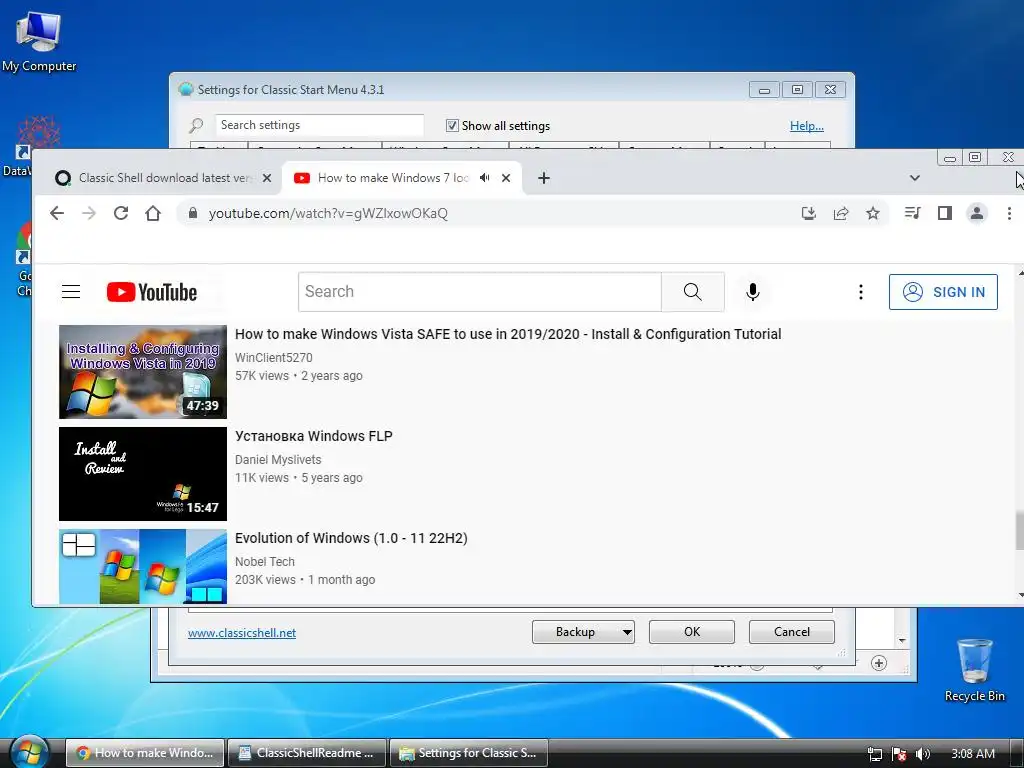Open YouTube settings three-dot menu
The image size is (1024, 768).
[x=861, y=292]
